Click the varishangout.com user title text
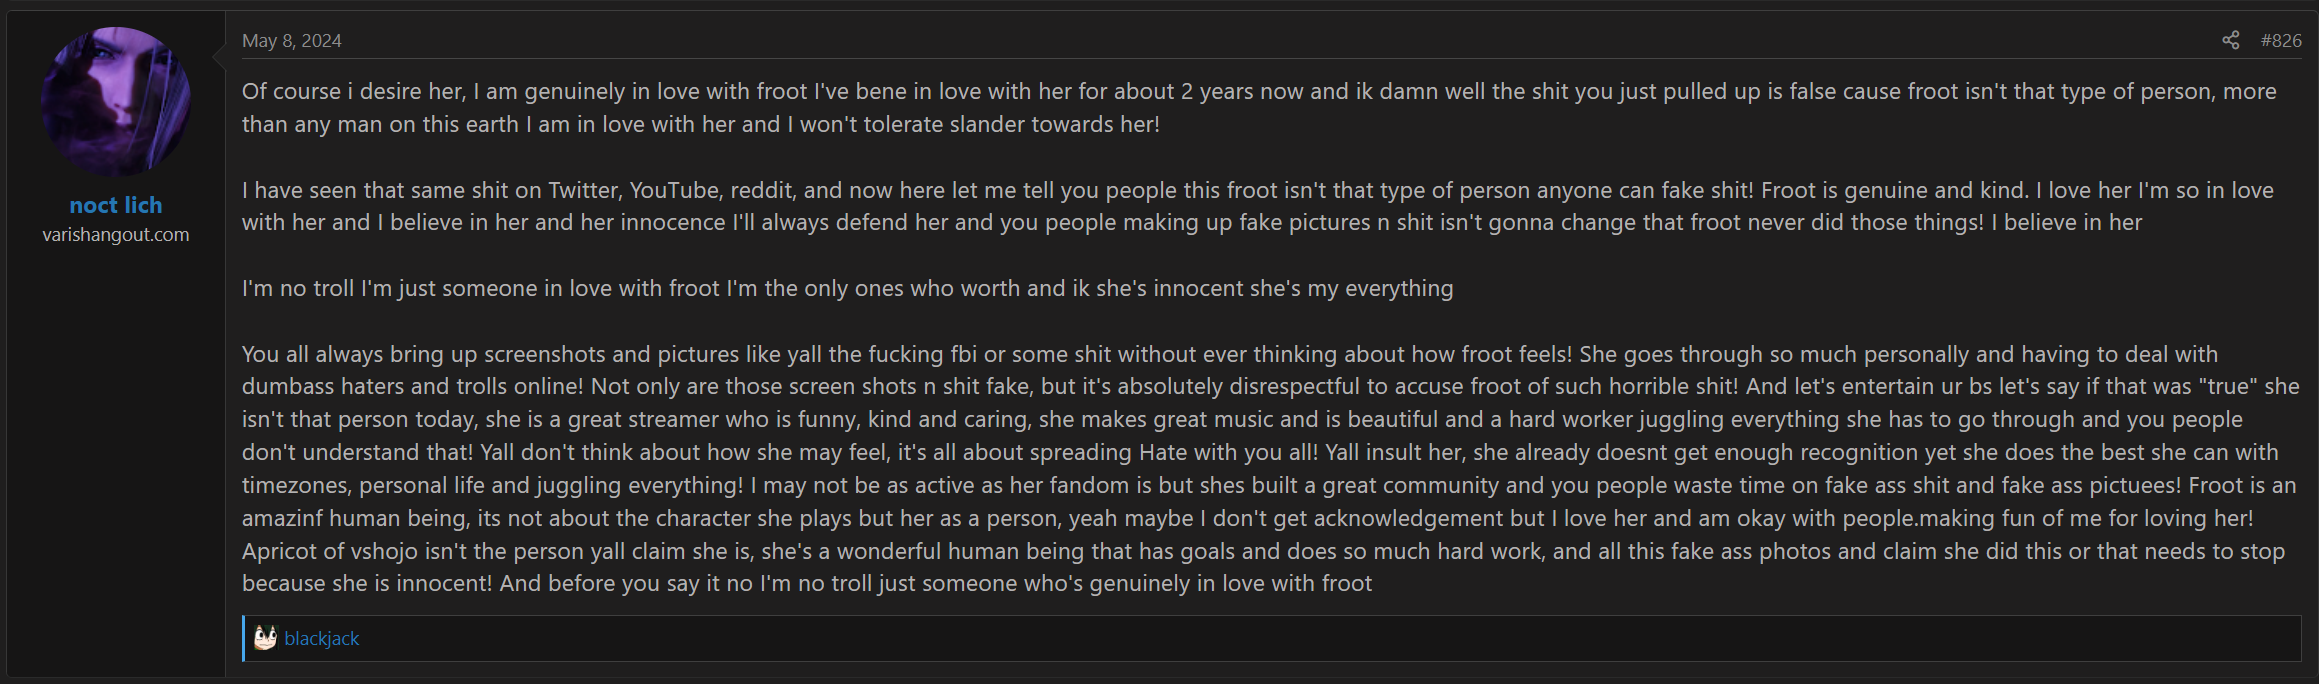 click(116, 234)
